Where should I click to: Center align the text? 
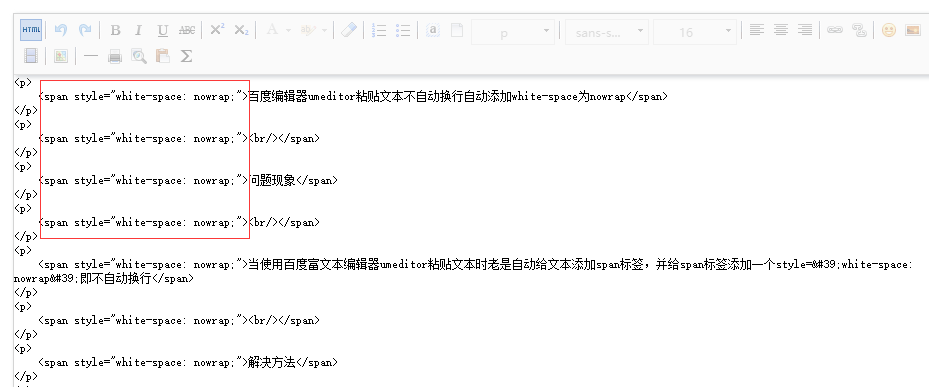point(781,30)
